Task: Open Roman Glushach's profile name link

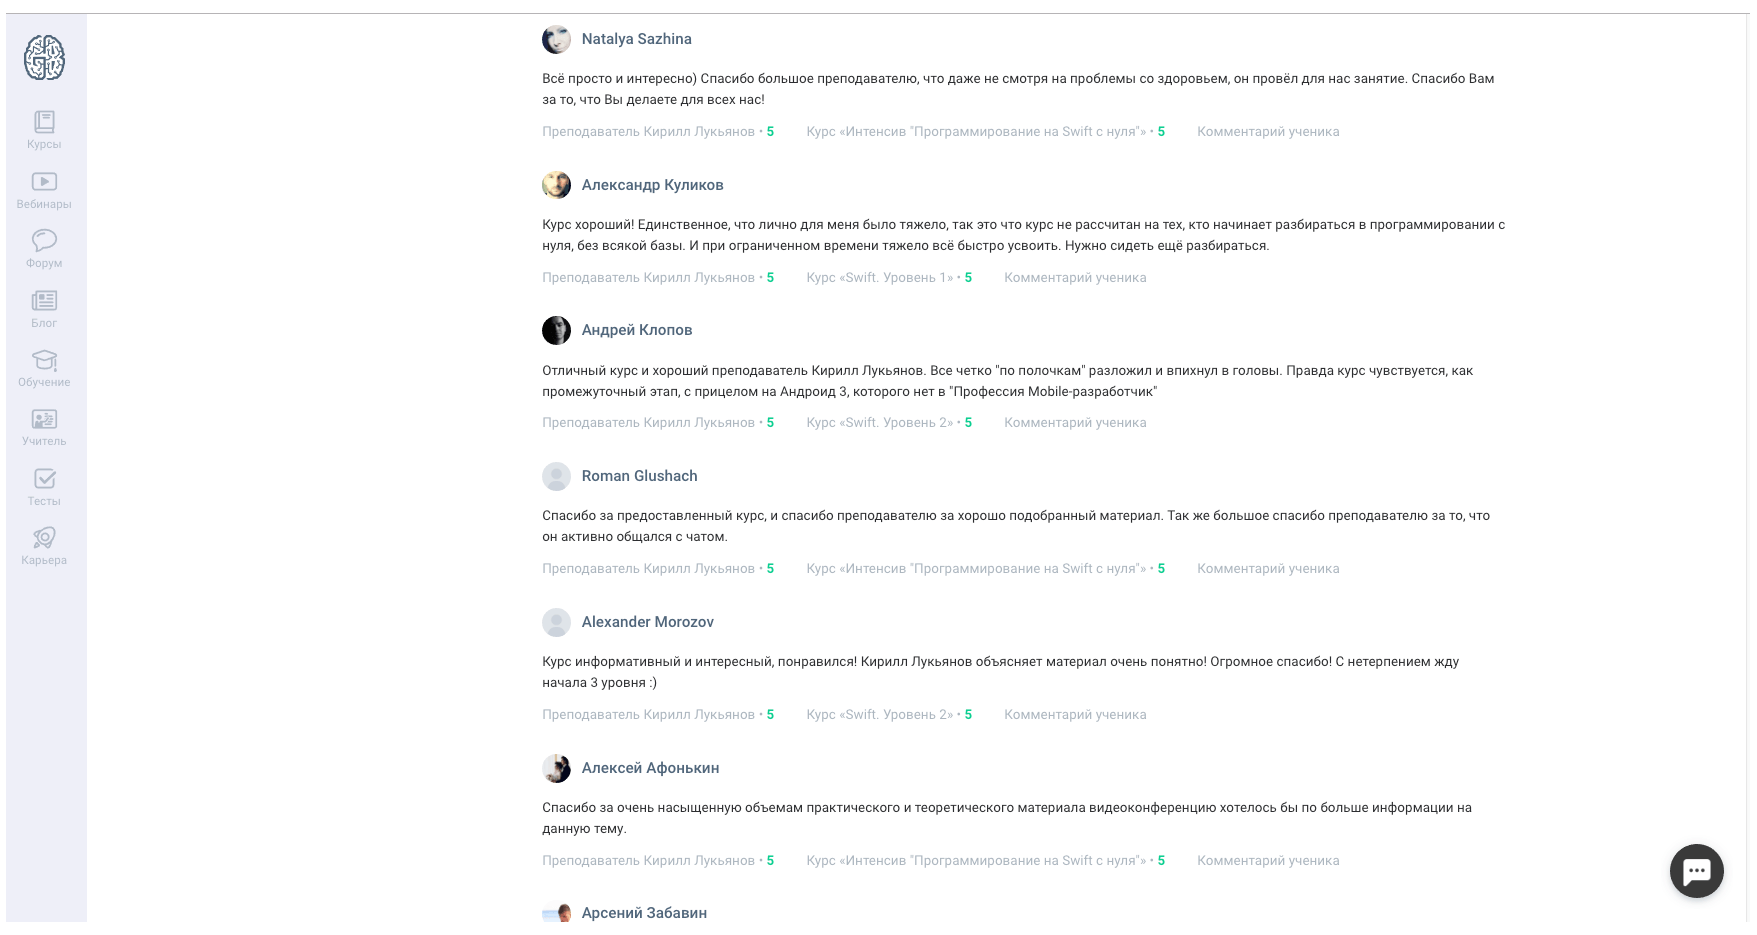Action: [x=639, y=476]
